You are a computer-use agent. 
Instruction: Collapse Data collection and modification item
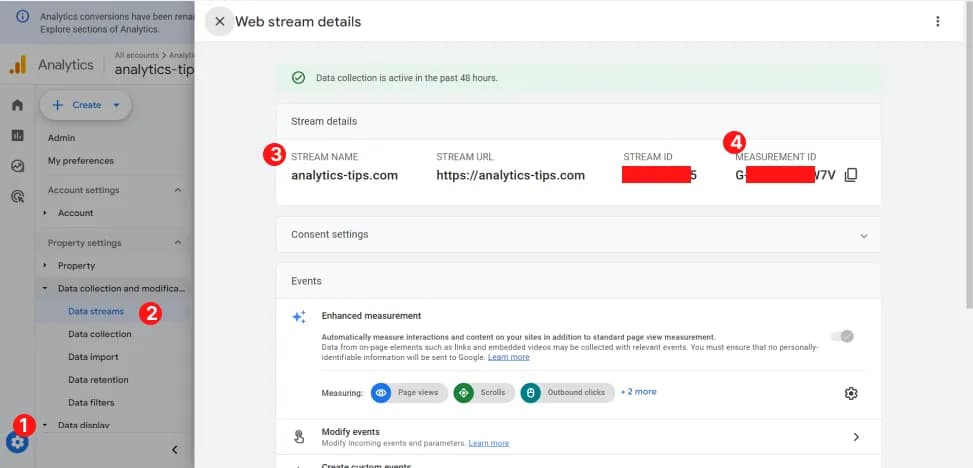[45, 289]
